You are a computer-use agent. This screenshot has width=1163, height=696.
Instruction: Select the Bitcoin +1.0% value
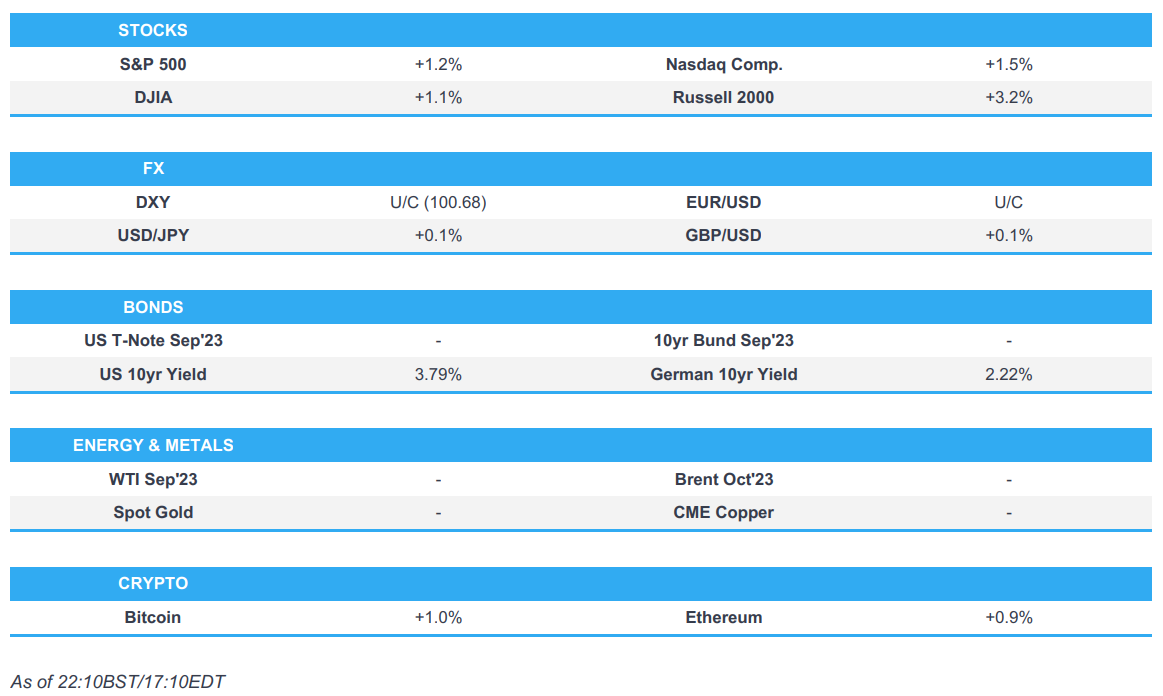(438, 617)
